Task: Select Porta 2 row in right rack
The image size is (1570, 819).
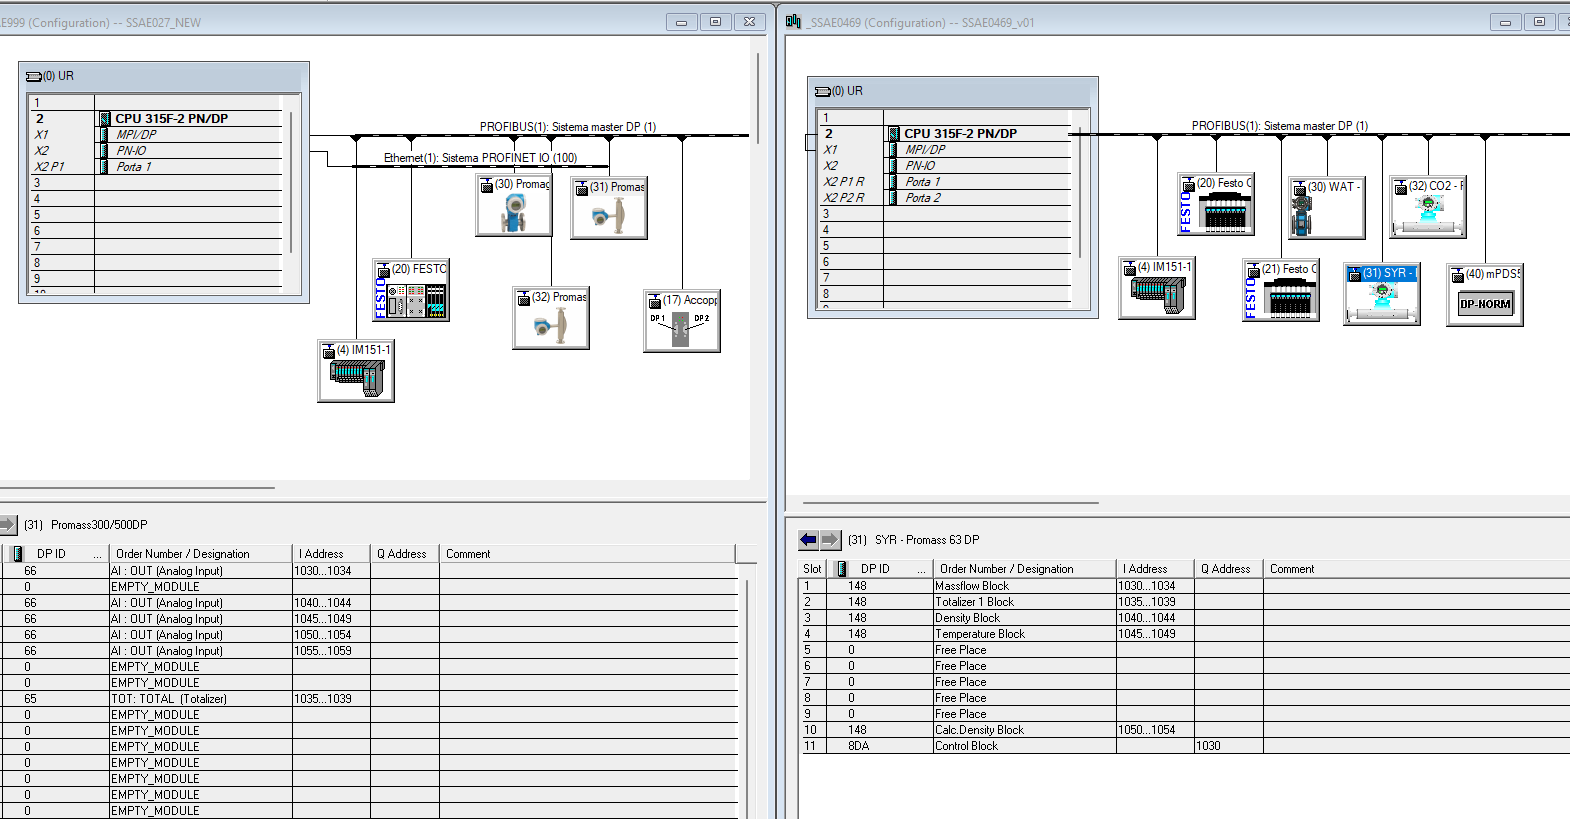Action: [945, 197]
